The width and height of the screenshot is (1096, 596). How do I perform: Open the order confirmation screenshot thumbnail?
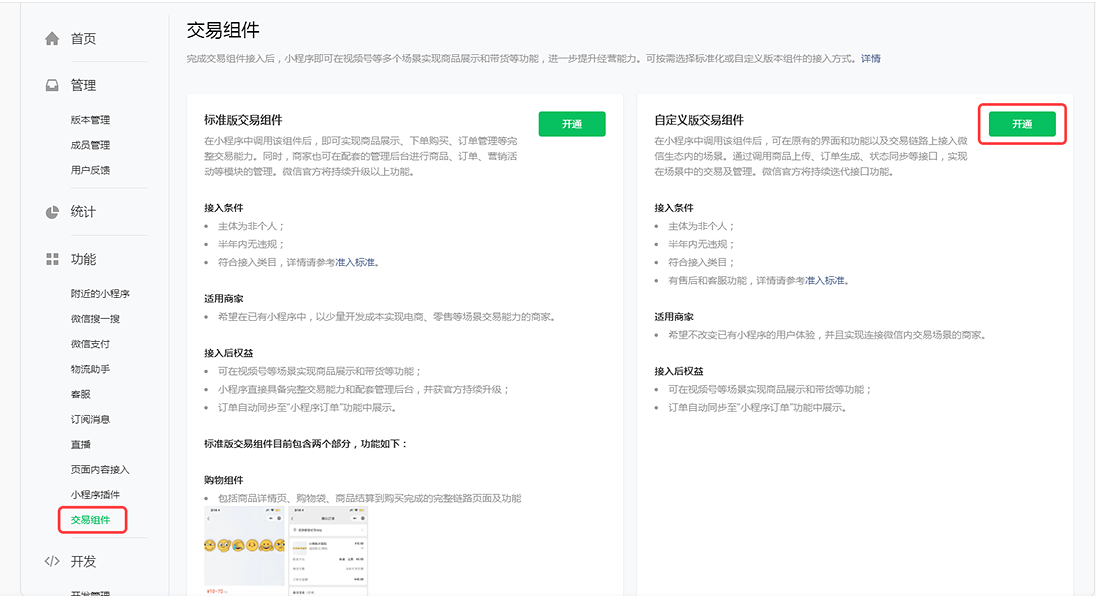[328, 551]
